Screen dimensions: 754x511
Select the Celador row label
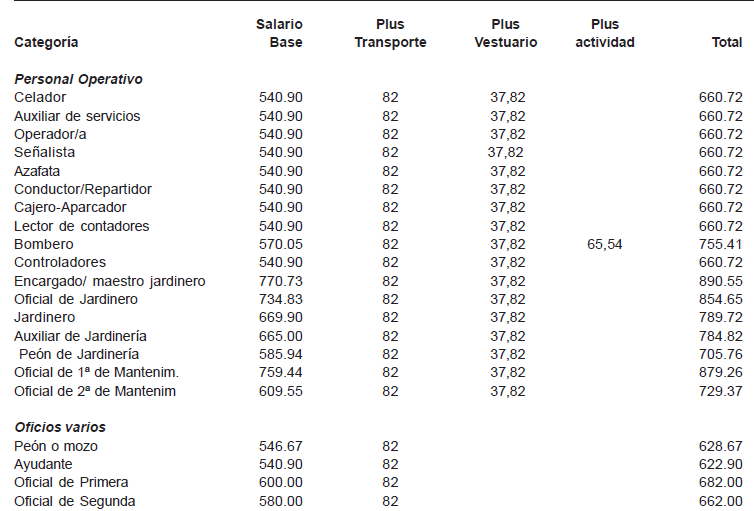coord(40,97)
